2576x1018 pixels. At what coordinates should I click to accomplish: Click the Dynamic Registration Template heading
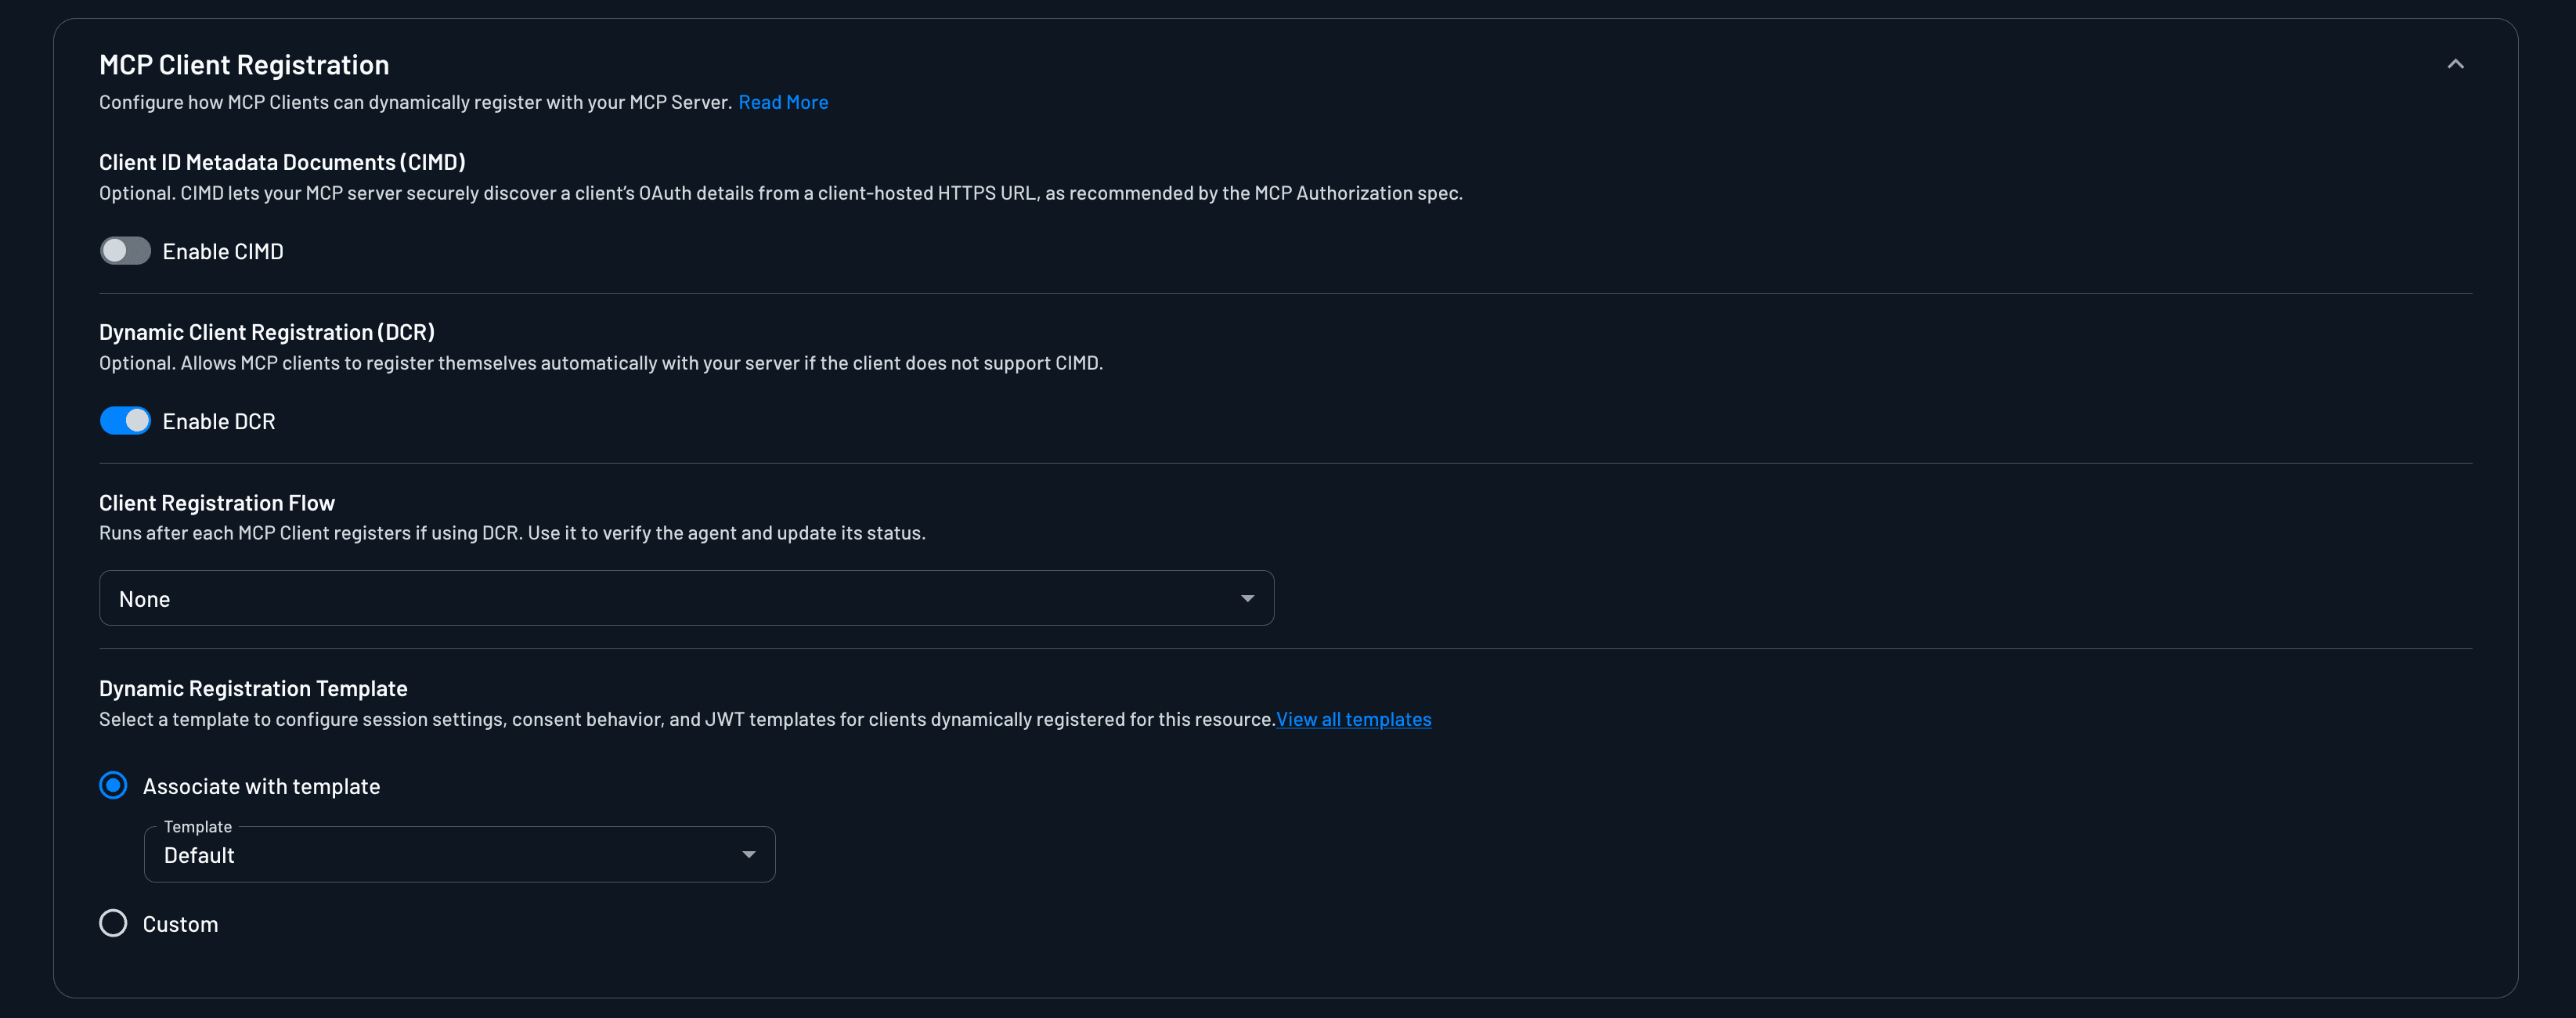click(x=253, y=688)
